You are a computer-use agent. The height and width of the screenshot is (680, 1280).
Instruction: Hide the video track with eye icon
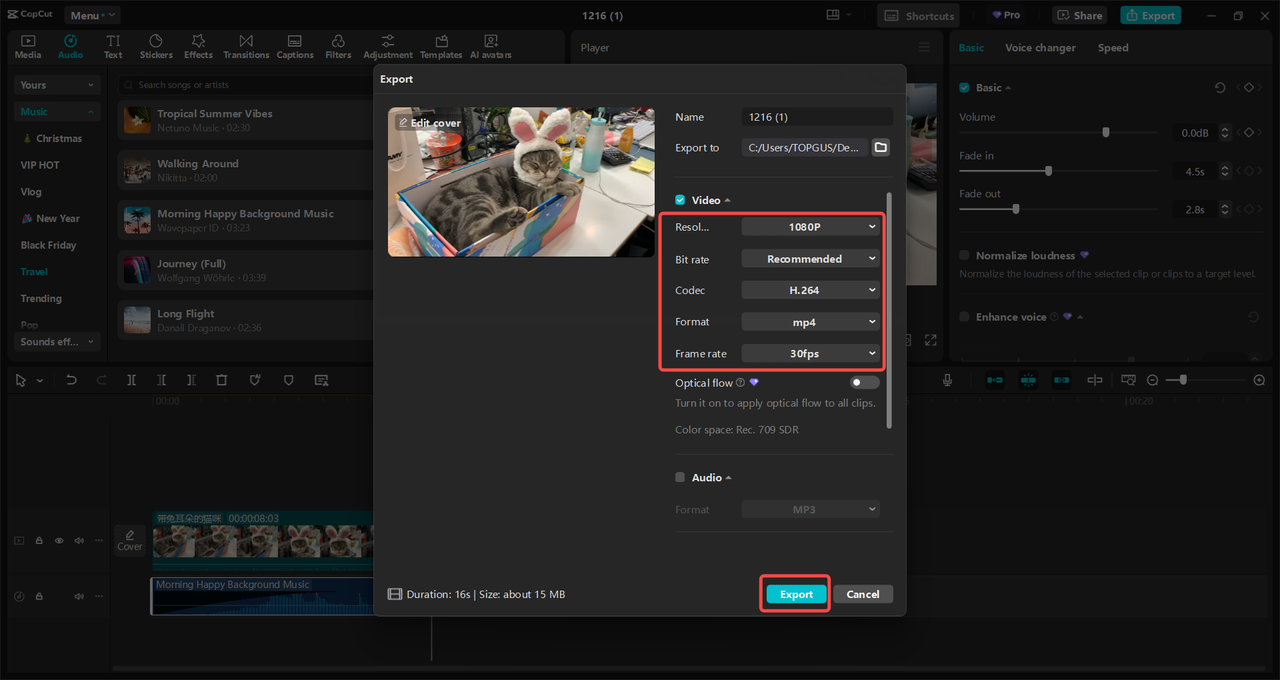click(59, 540)
